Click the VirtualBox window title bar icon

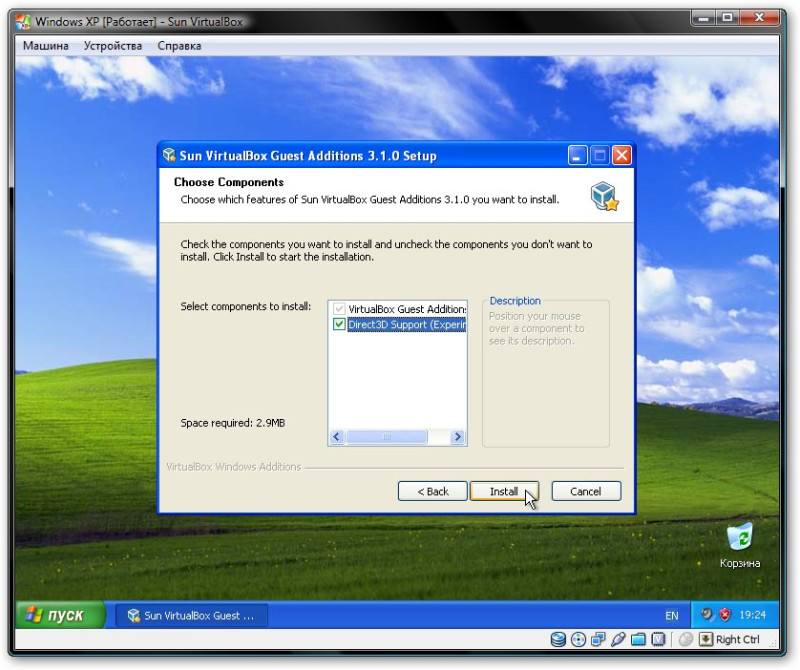click(23, 21)
